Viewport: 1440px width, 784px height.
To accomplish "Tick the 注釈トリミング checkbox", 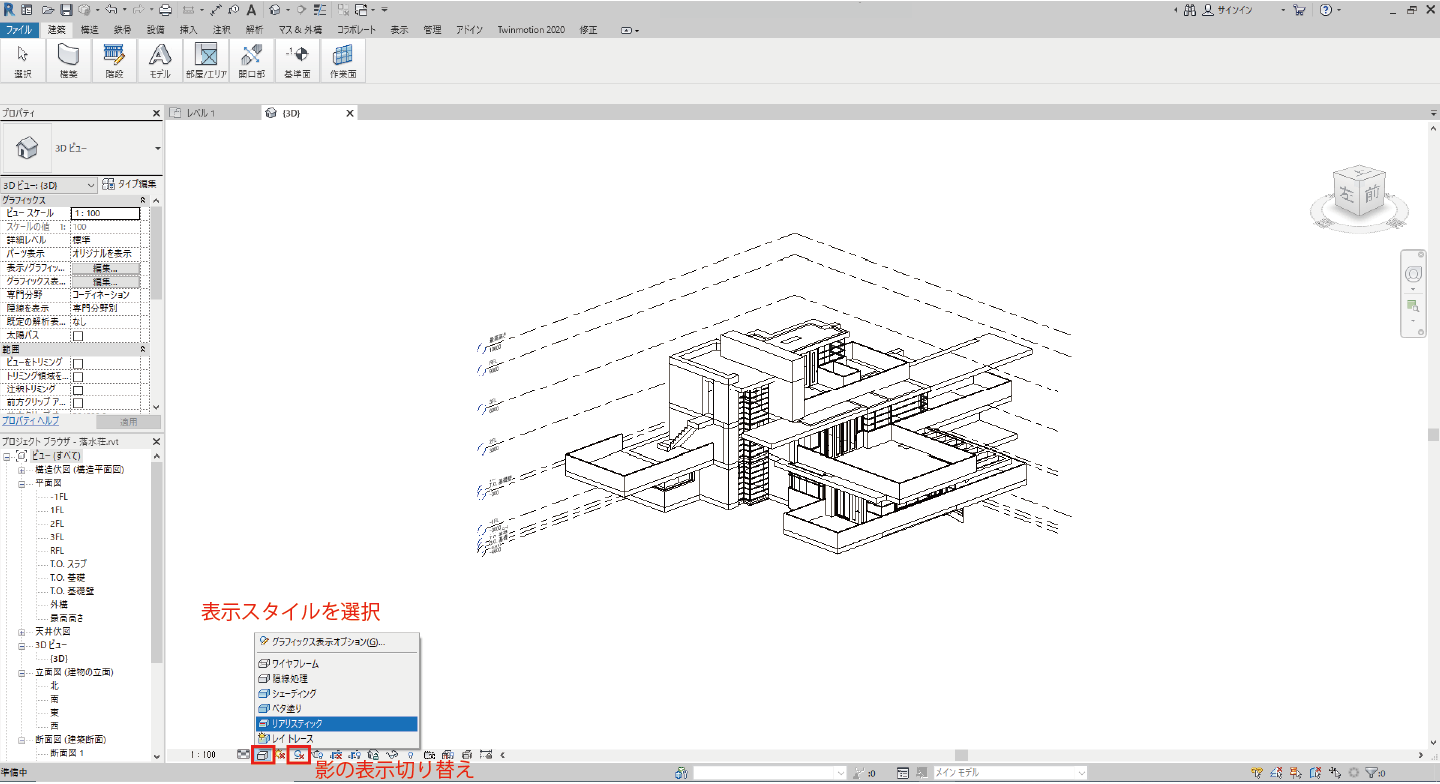I will (x=78, y=389).
